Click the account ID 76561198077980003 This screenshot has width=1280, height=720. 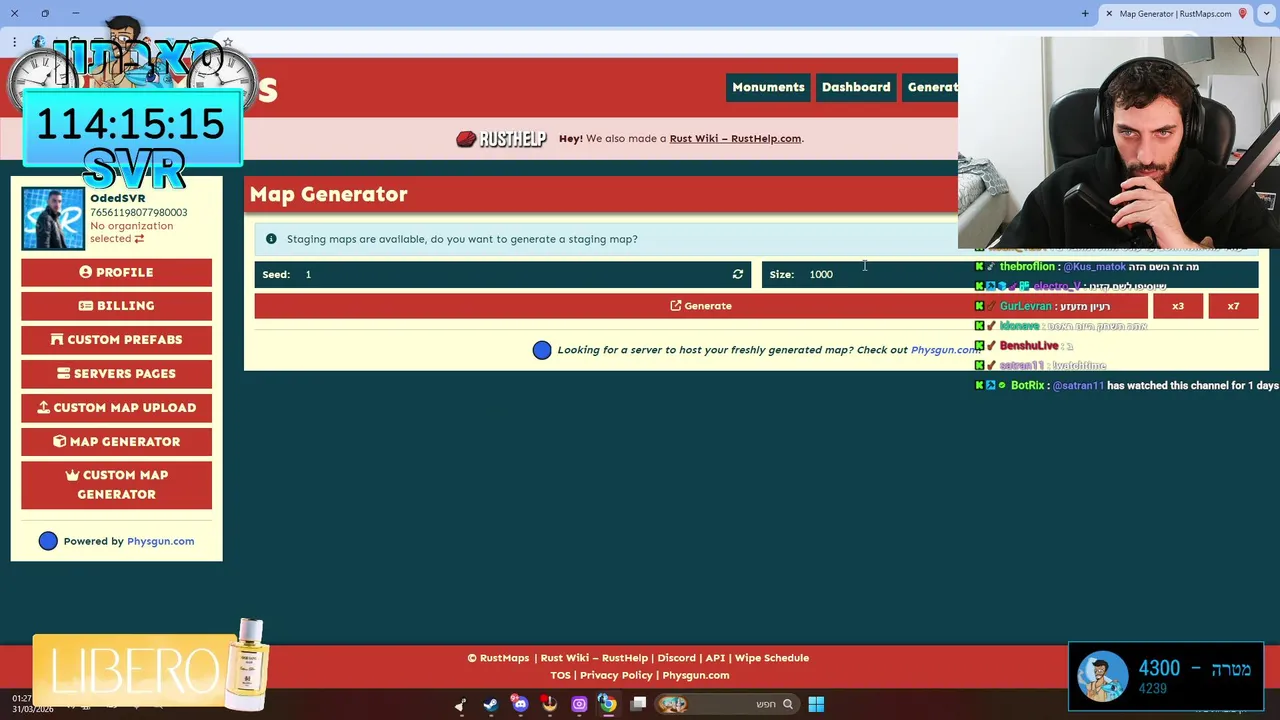(x=138, y=212)
